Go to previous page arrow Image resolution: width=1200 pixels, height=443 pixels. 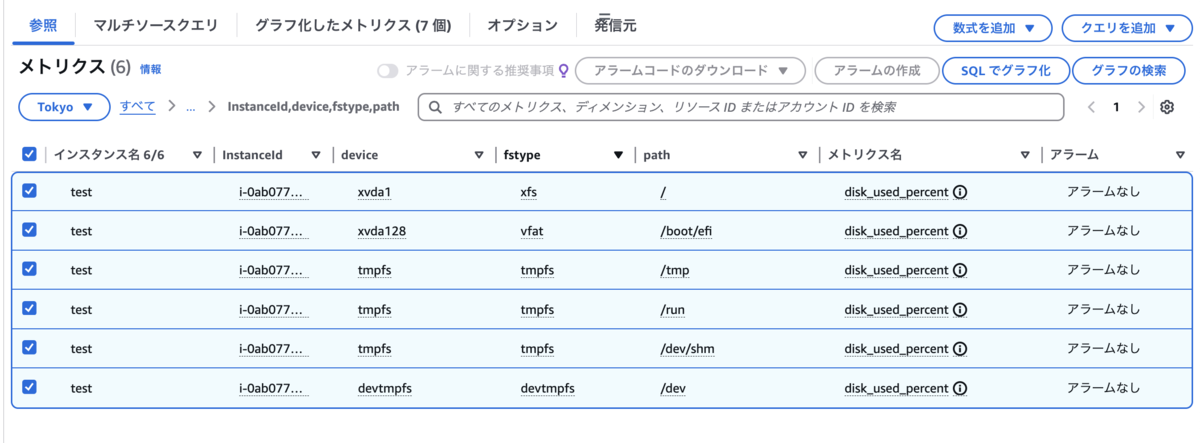(x=1092, y=107)
